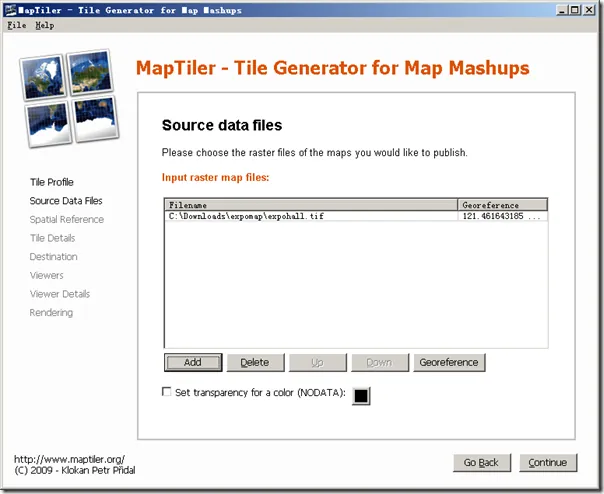Select Viewers step in sidebar
The width and height of the screenshot is (604, 494).
pos(46,276)
